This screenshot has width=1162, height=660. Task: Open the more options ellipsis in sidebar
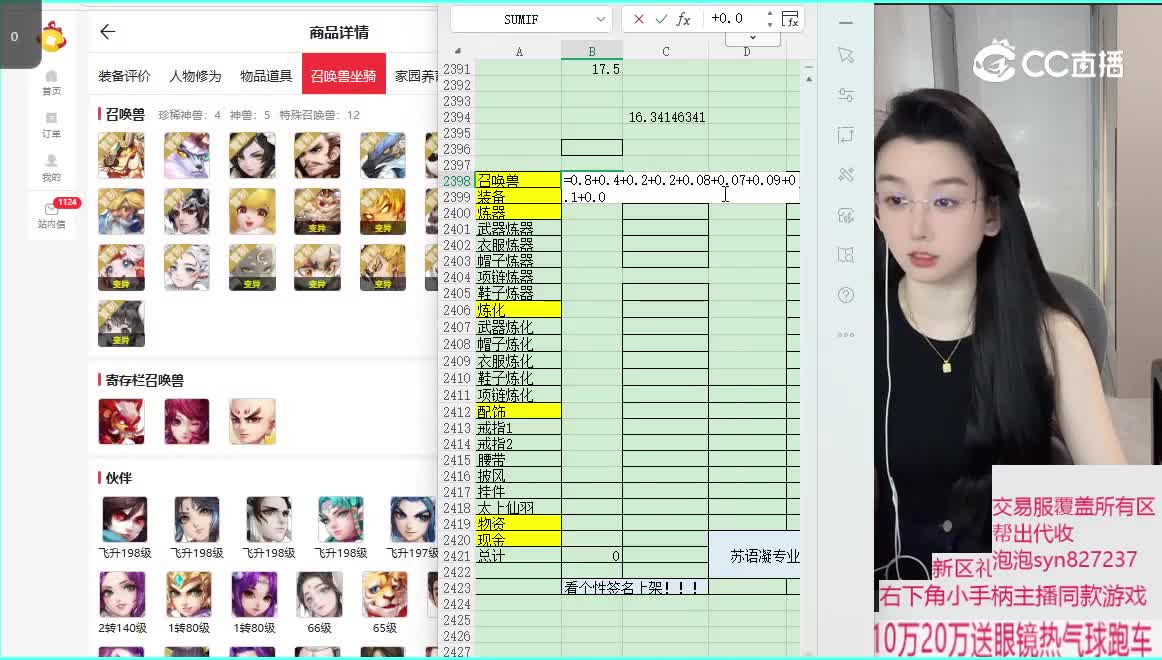click(846, 335)
